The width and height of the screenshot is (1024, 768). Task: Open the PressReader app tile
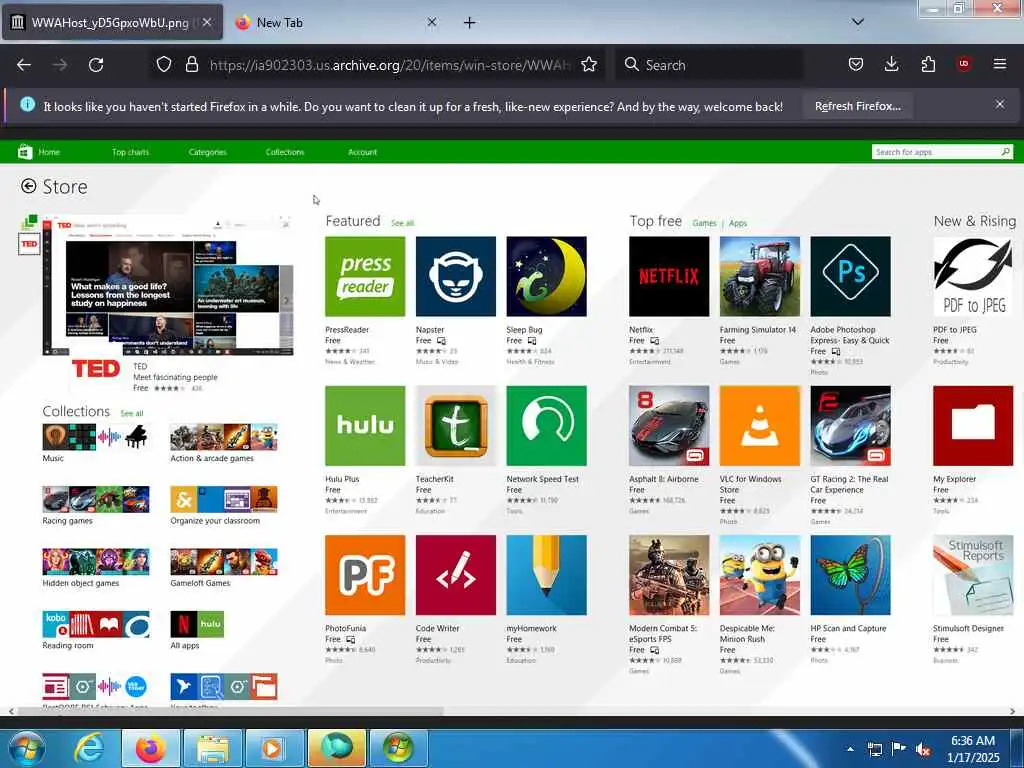tap(364, 276)
